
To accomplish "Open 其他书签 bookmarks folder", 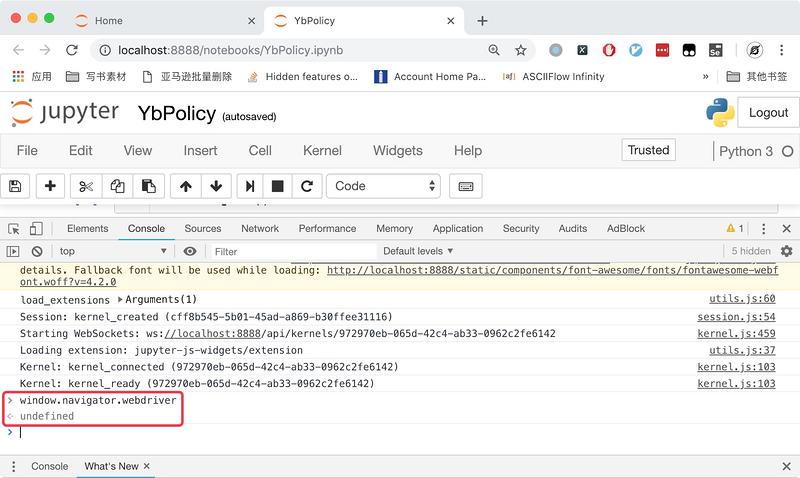I will [757, 77].
